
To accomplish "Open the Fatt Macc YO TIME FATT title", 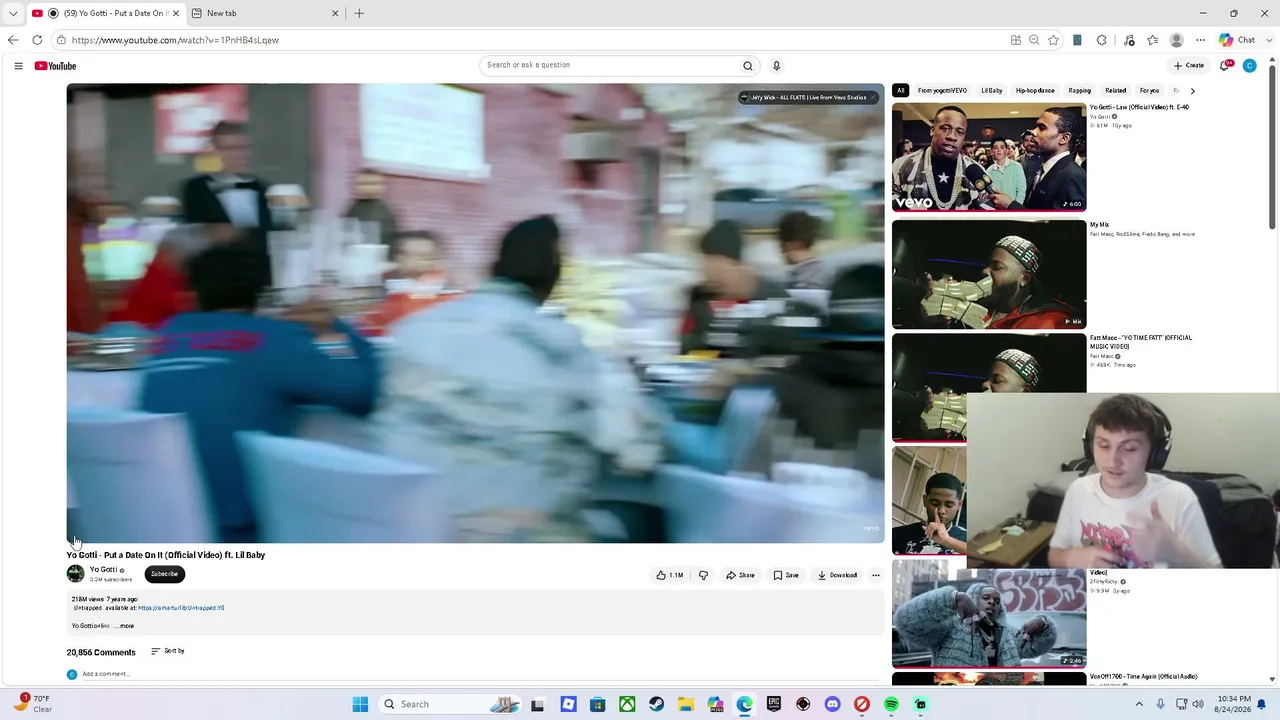I will (x=1141, y=342).
